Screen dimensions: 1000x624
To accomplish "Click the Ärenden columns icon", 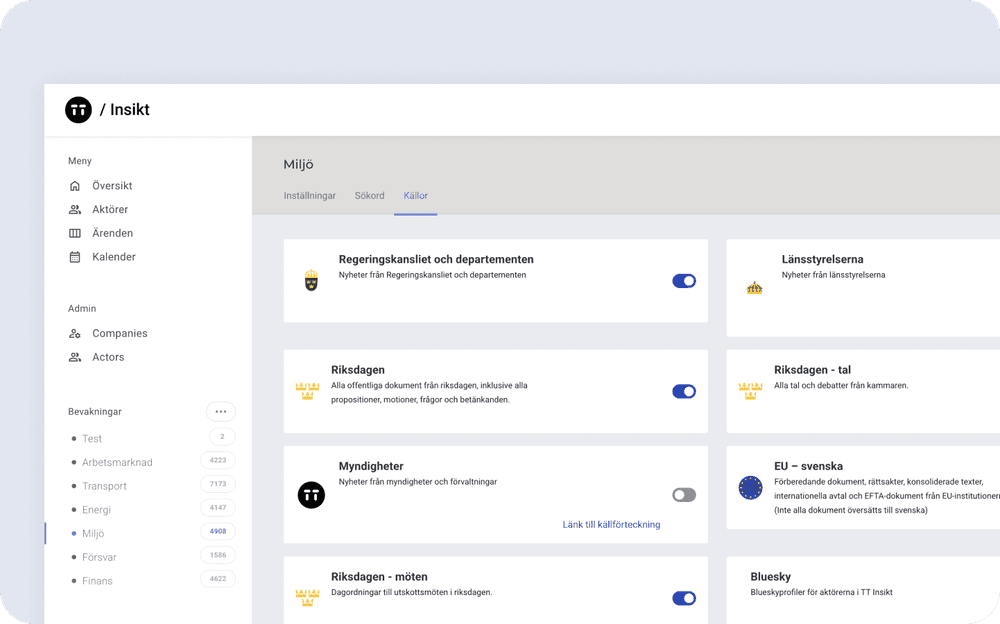I will pyautogui.click(x=75, y=233).
